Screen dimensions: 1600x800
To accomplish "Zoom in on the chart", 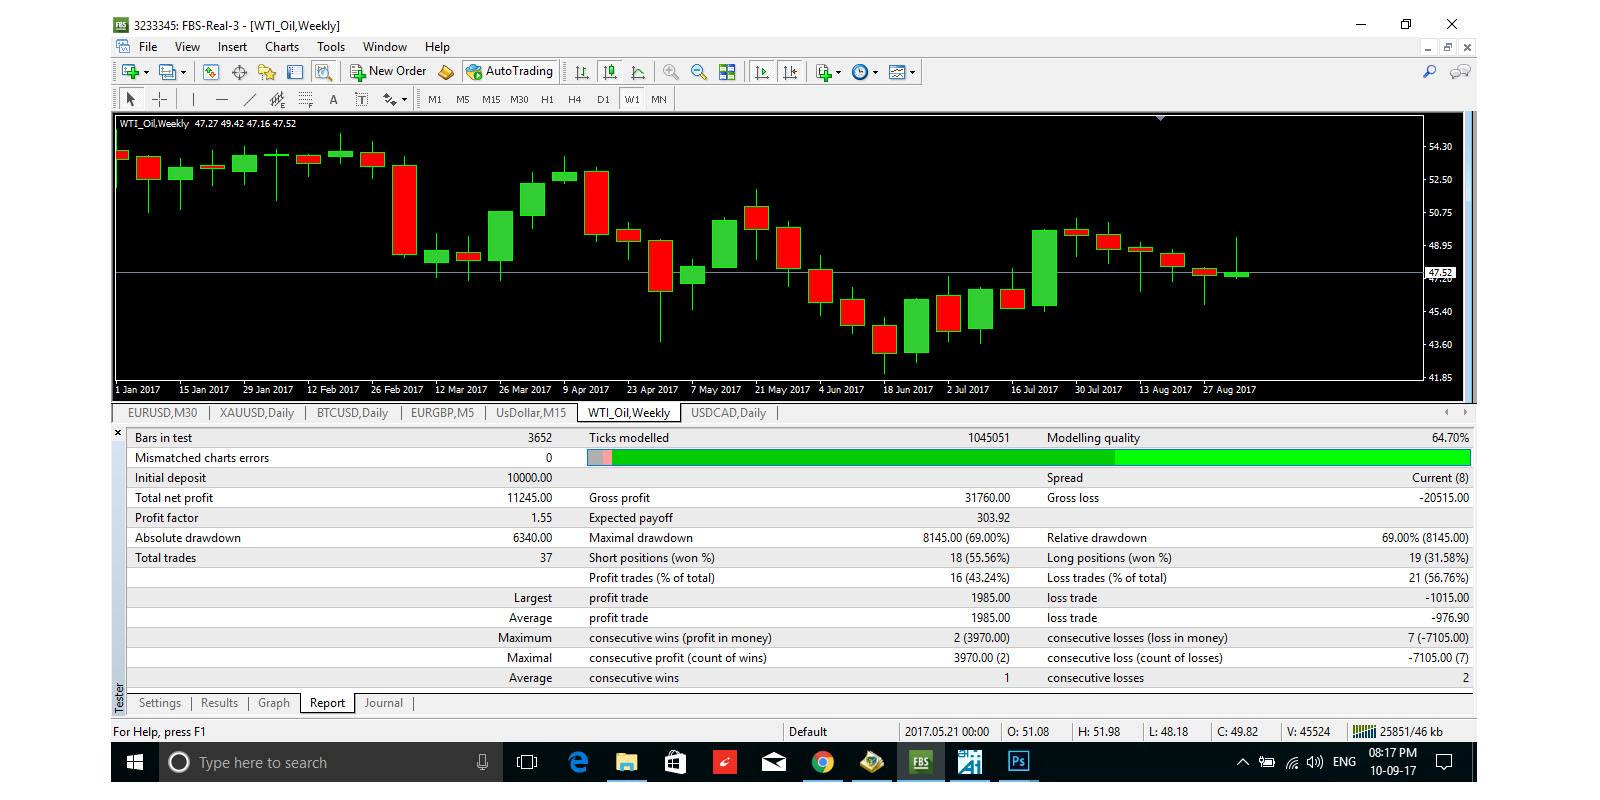I will point(671,72).
